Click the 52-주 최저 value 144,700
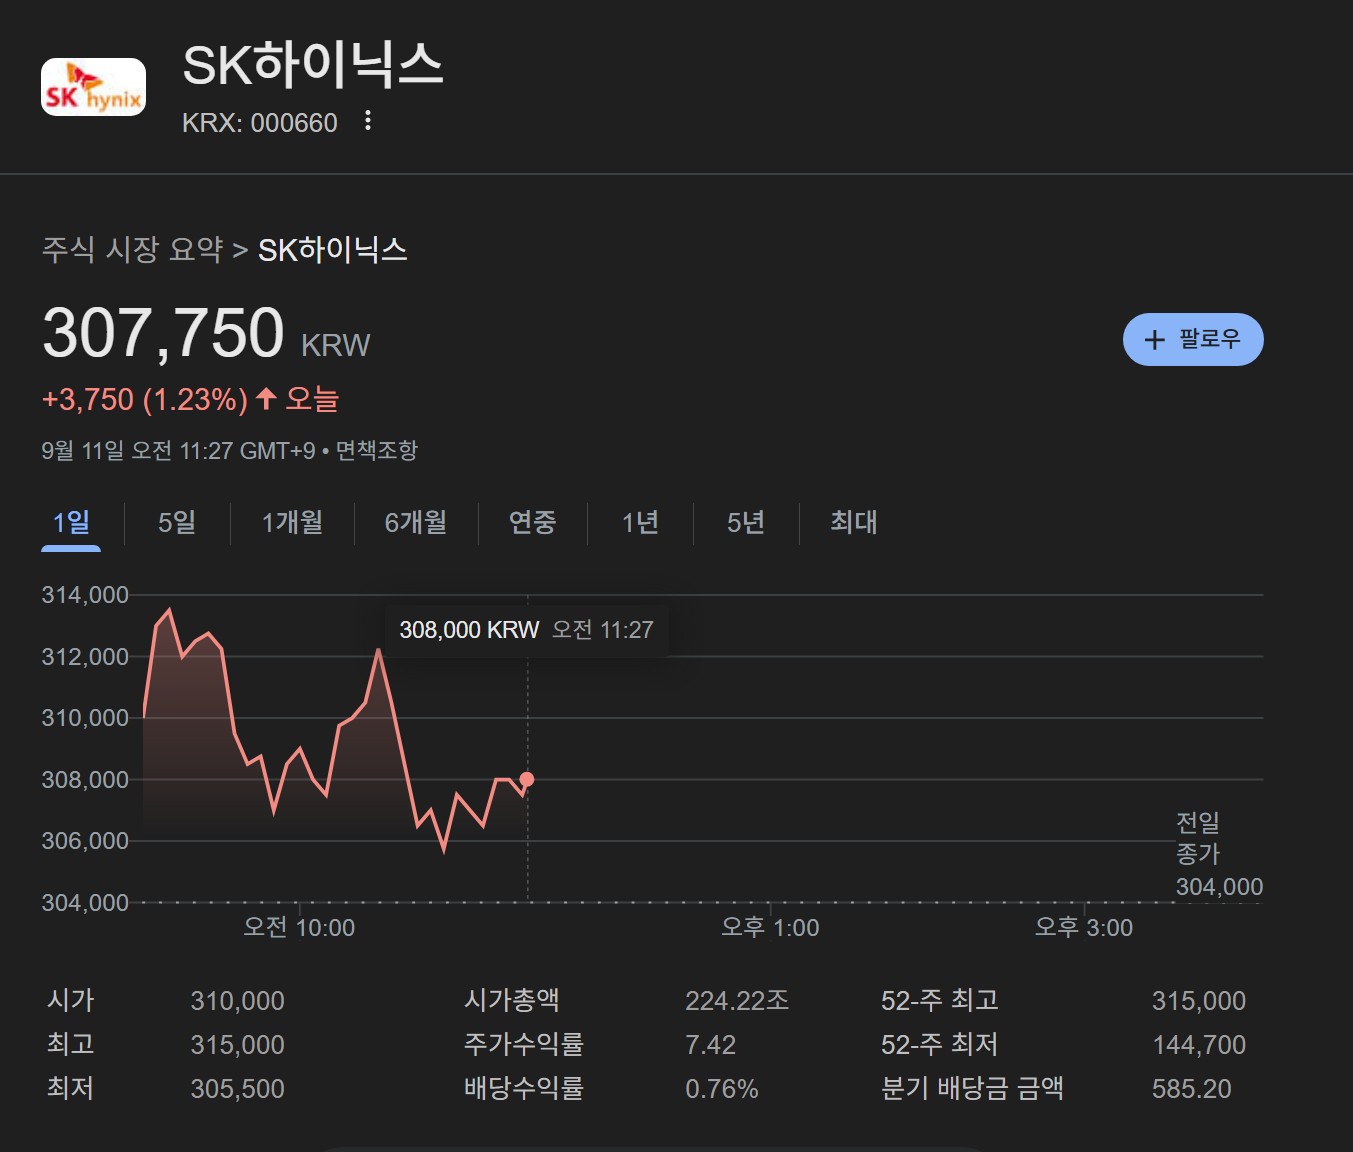Screen dimensions: 1353x1152 pyautogui.click(x=1199, y=1045)
